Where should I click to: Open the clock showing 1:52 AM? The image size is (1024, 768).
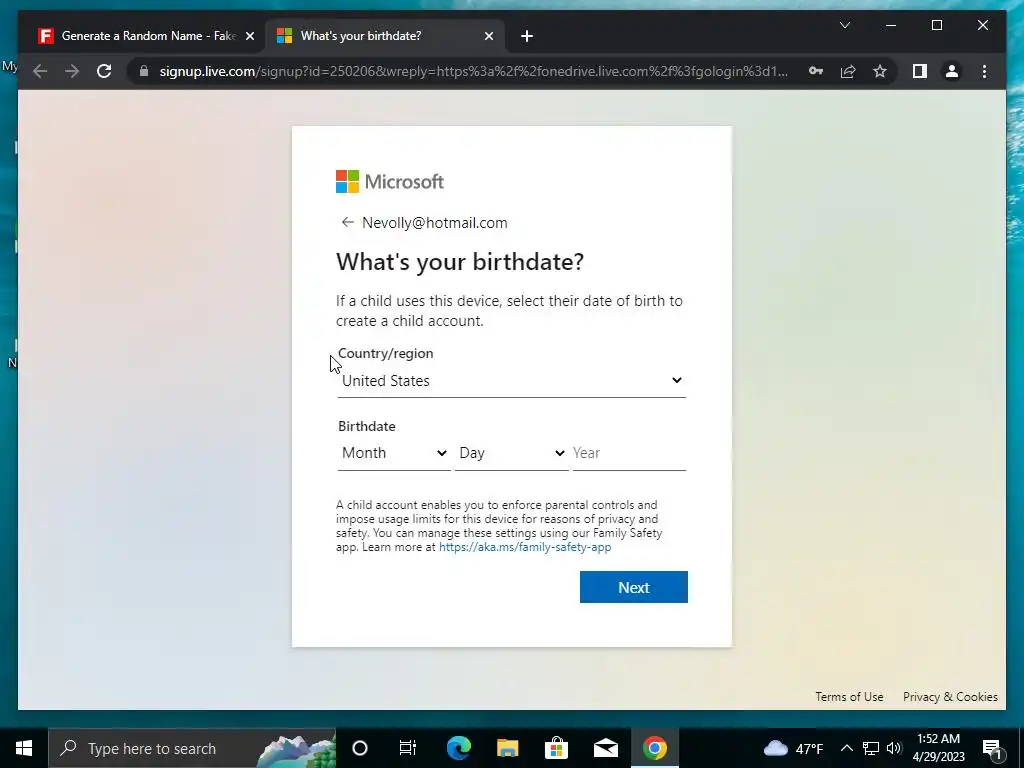[x=938, y=748]
